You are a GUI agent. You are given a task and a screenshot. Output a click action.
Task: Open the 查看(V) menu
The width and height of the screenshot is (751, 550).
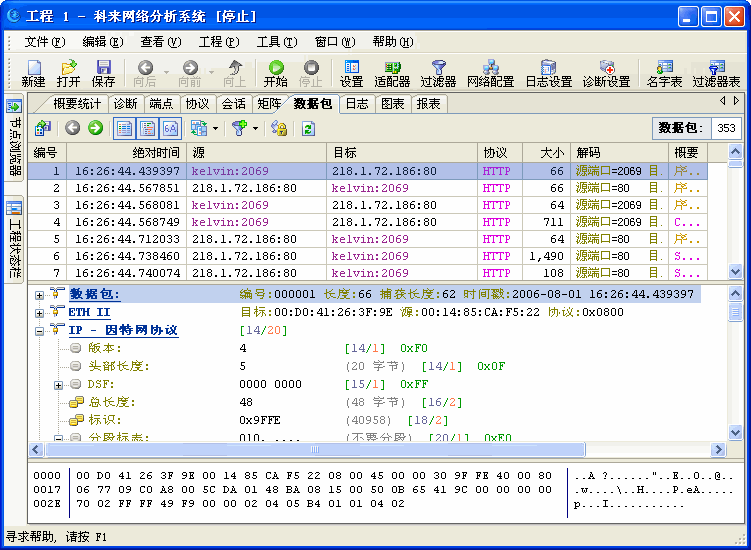tap(160, 42)
